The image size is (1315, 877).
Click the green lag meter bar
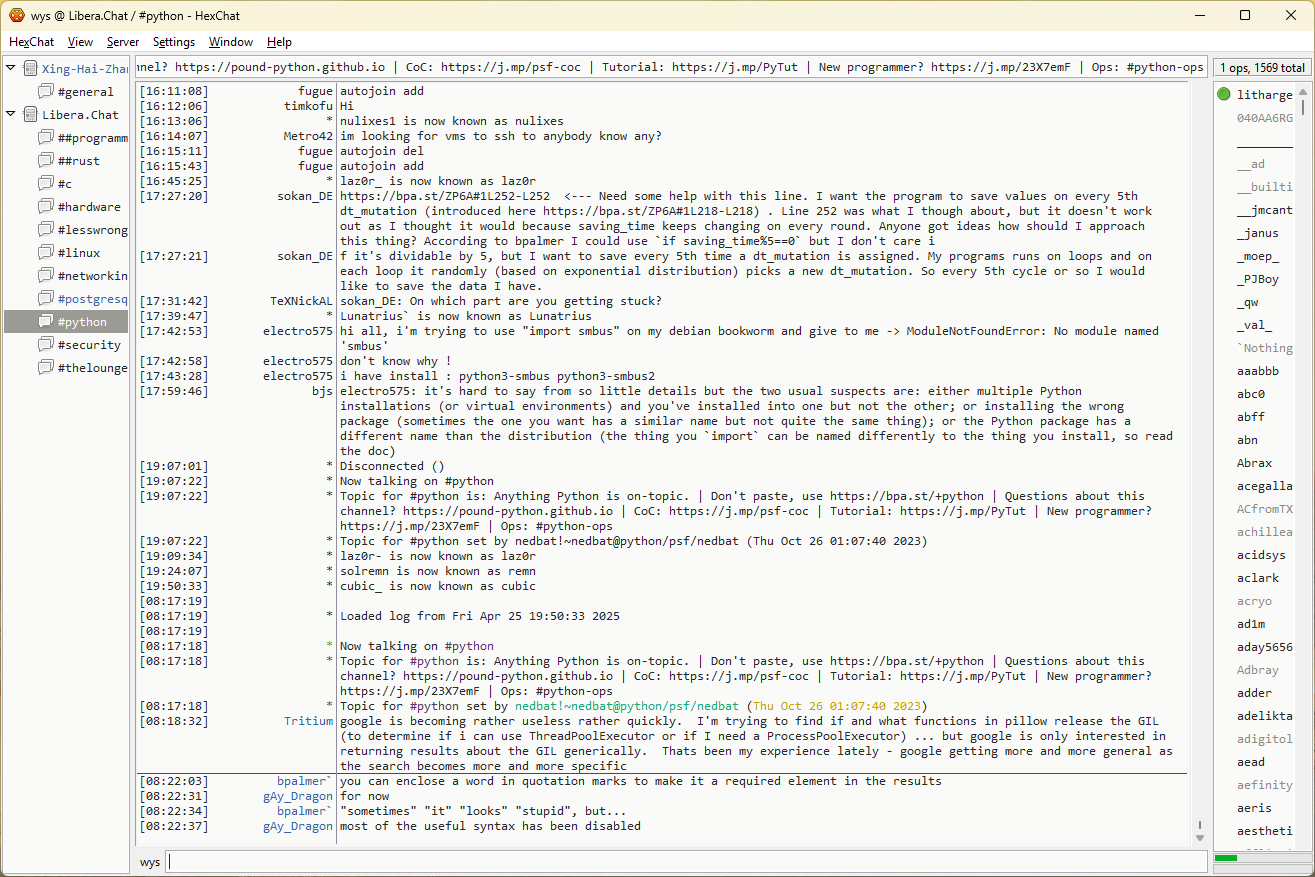pyautogui.click(x=1226, y=858)
